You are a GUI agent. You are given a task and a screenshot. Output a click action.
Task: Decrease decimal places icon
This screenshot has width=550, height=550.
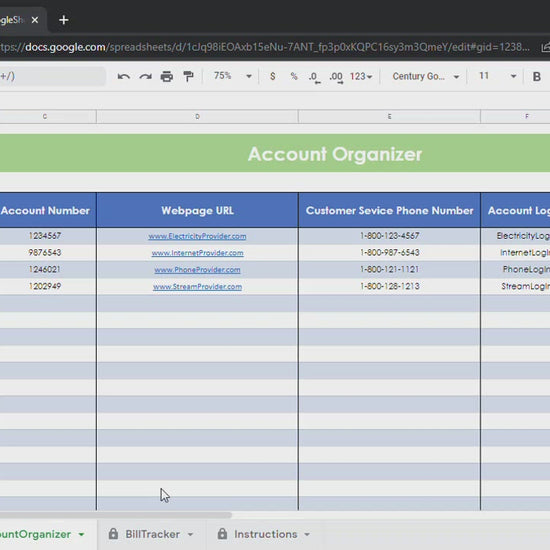pos(314,77)
